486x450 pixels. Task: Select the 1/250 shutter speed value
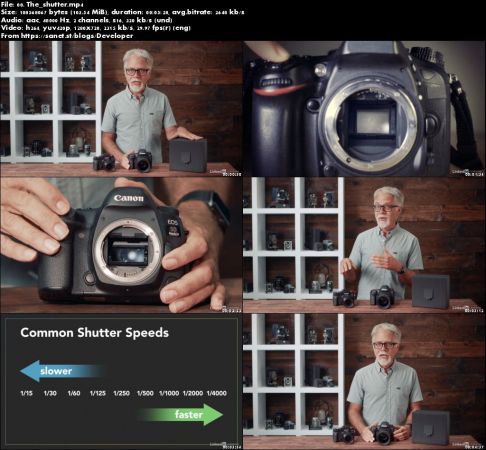pos(121,393)
